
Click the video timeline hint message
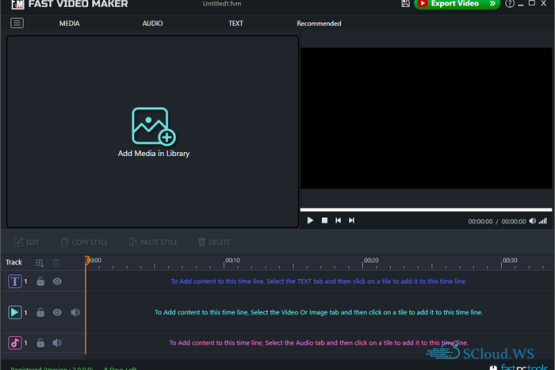pos(319,312)
